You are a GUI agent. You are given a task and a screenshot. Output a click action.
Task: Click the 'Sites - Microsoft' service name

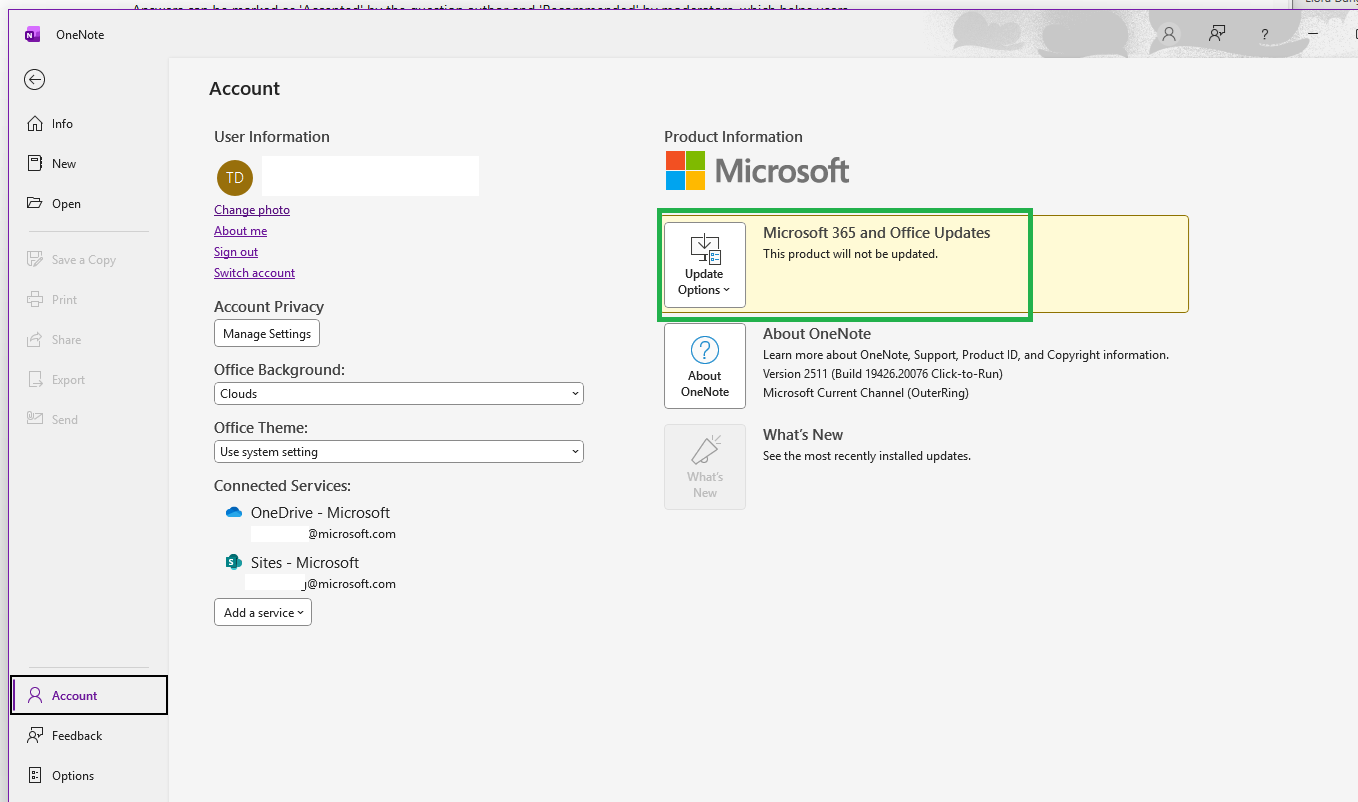[x=305, y=563]
